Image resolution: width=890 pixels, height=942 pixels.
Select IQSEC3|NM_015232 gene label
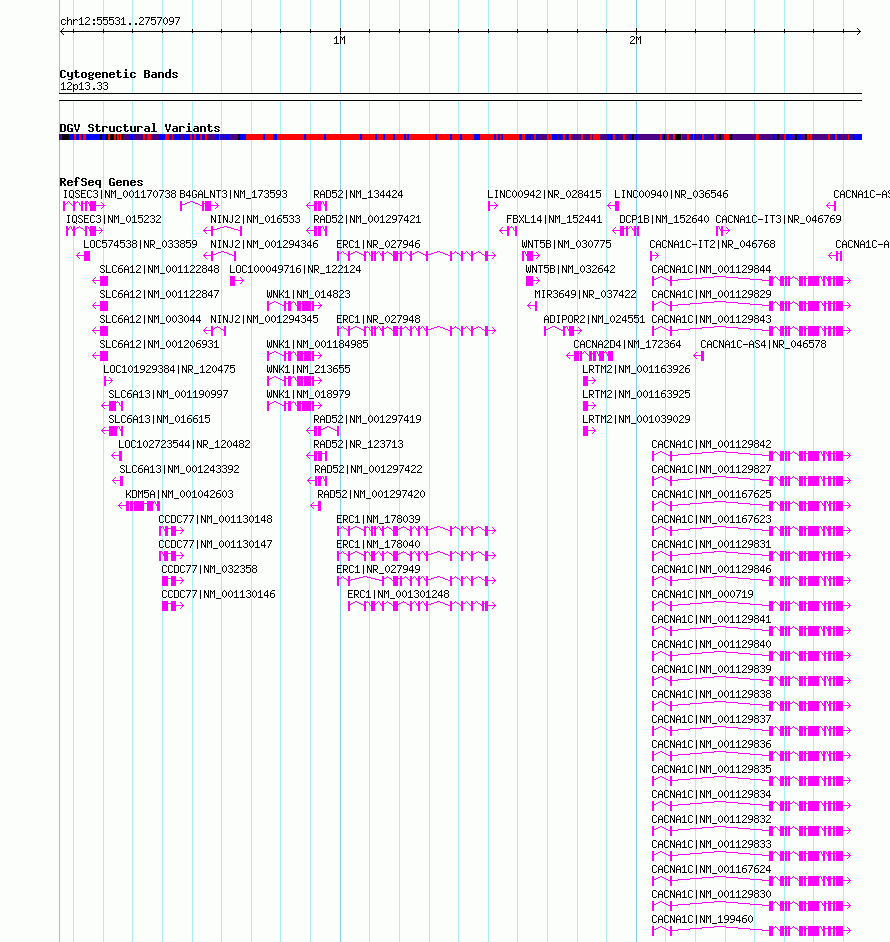pyautogui.click(x=114, y=219)
